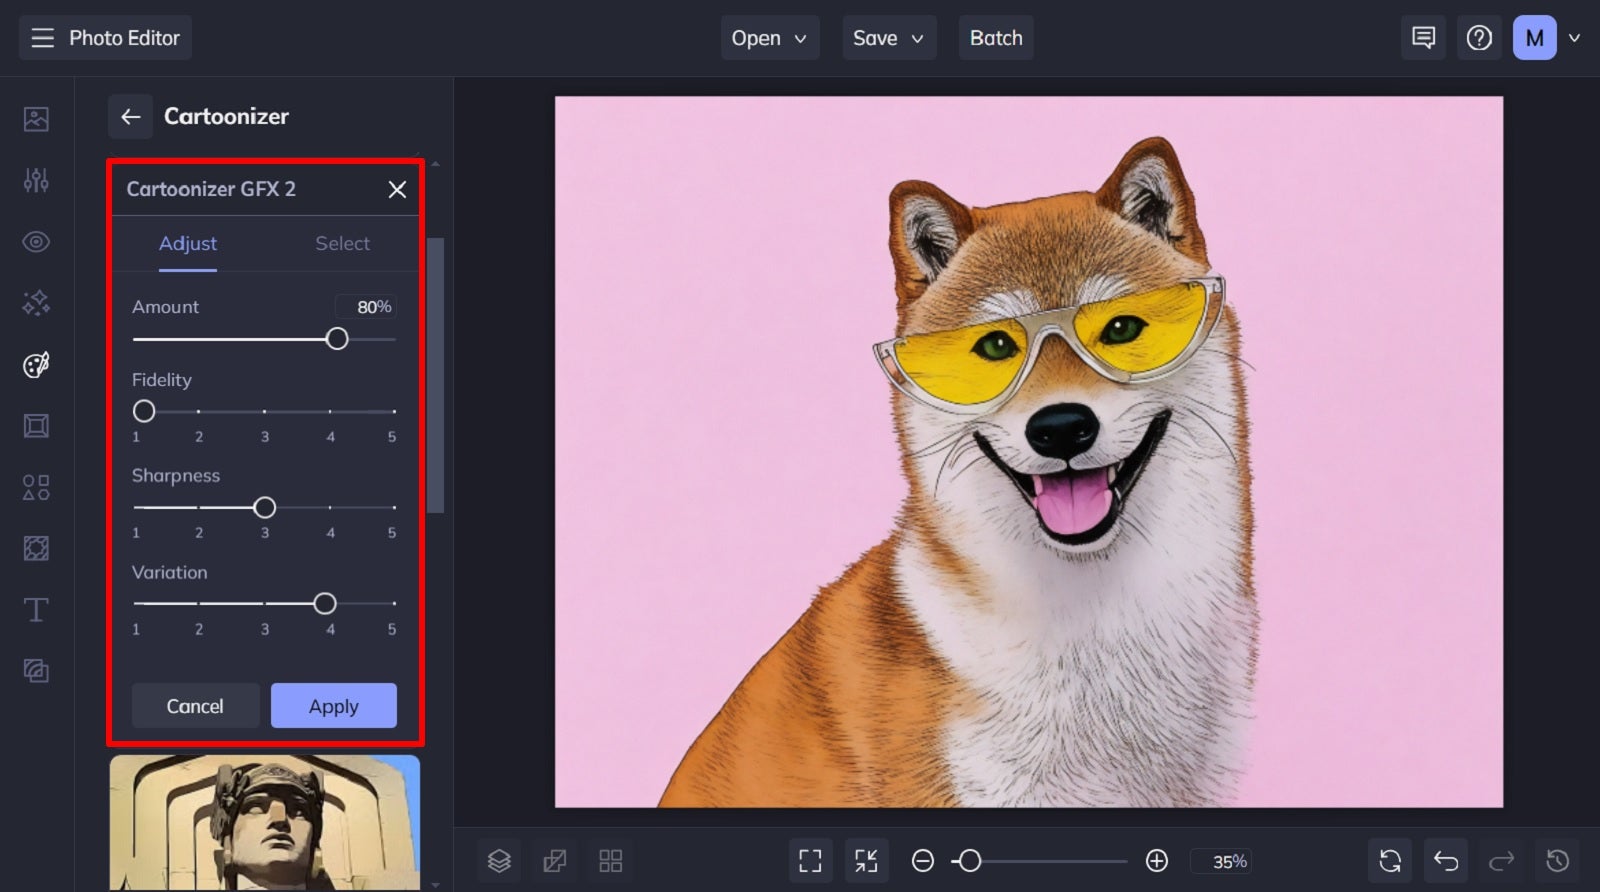Click the Layers icon in bottom bar
The height and width of the screenshot is (892, 1600).
(499, 861)
